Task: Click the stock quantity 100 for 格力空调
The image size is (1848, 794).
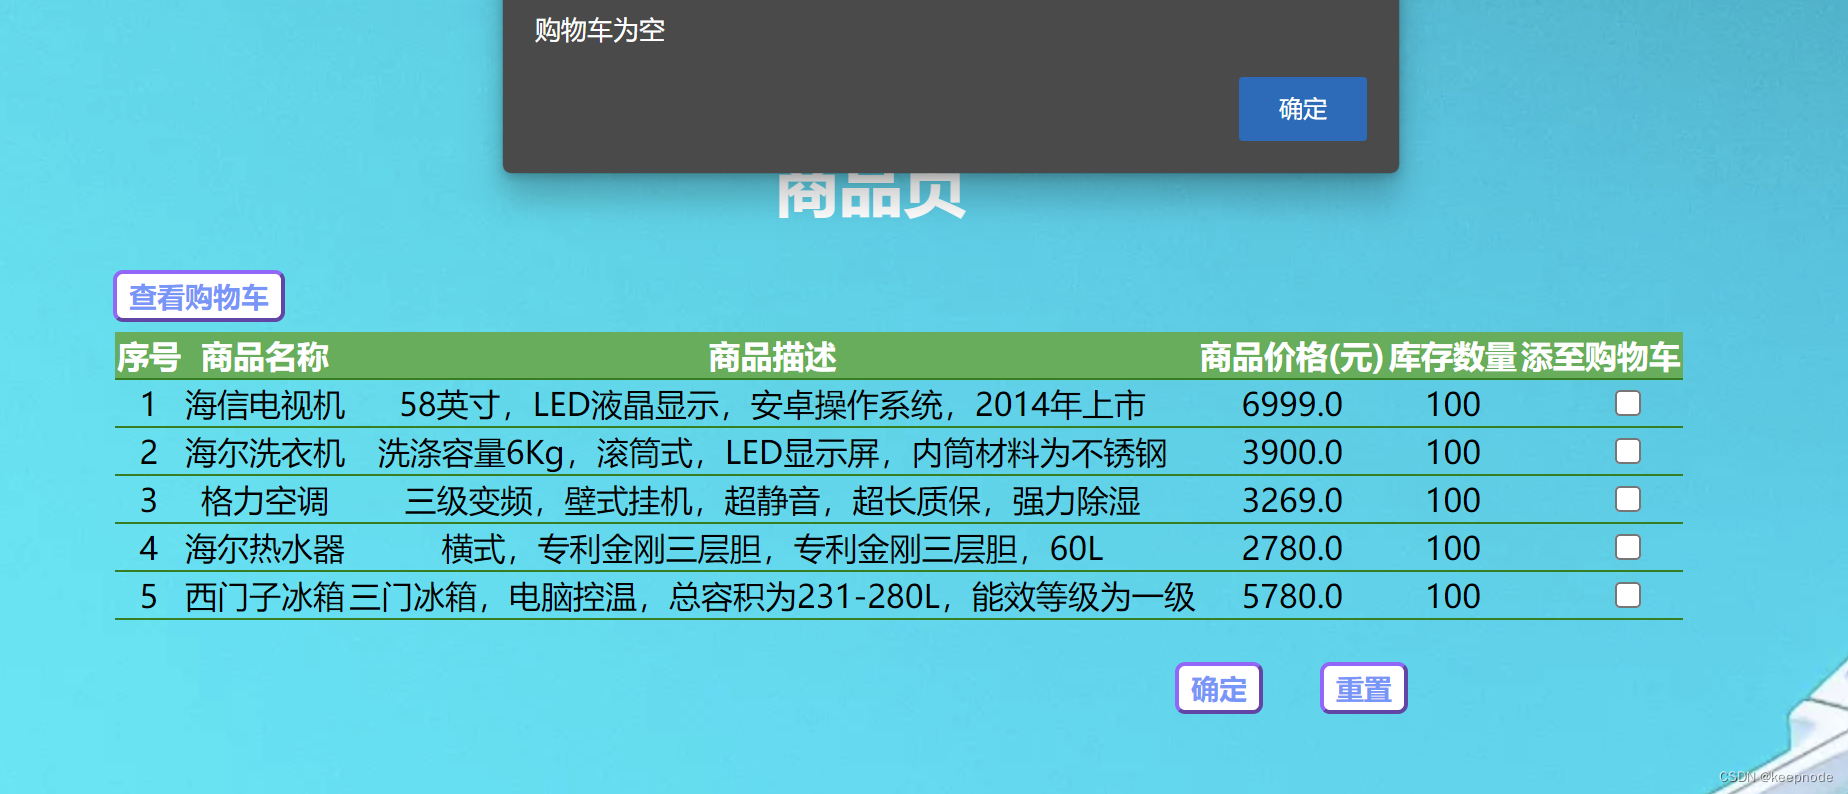Action: click(1453, 501)
